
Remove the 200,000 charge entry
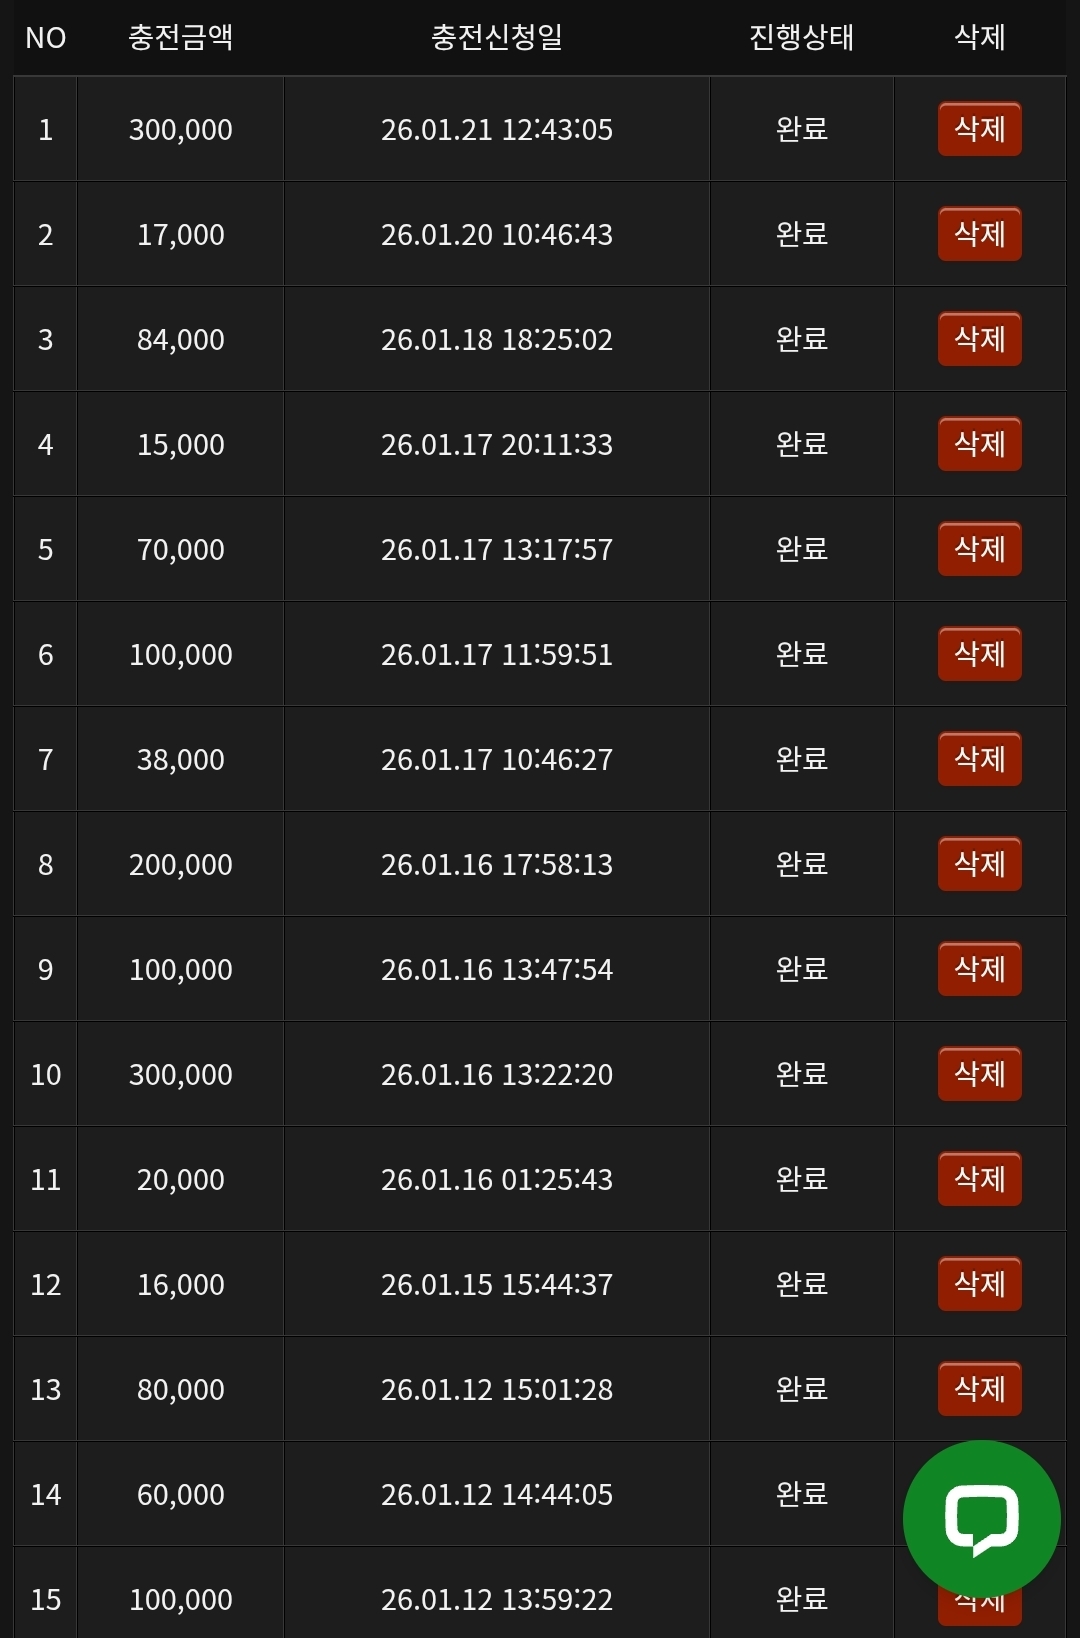tap(979, 864)
